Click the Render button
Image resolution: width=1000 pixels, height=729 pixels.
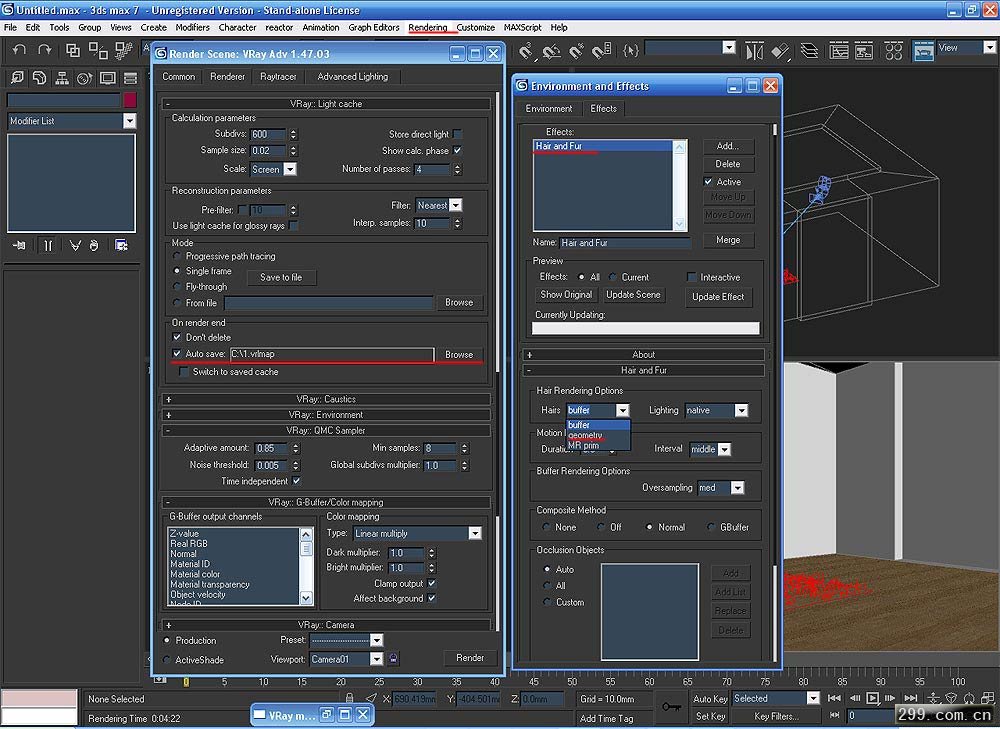click(x=470, y=658)
